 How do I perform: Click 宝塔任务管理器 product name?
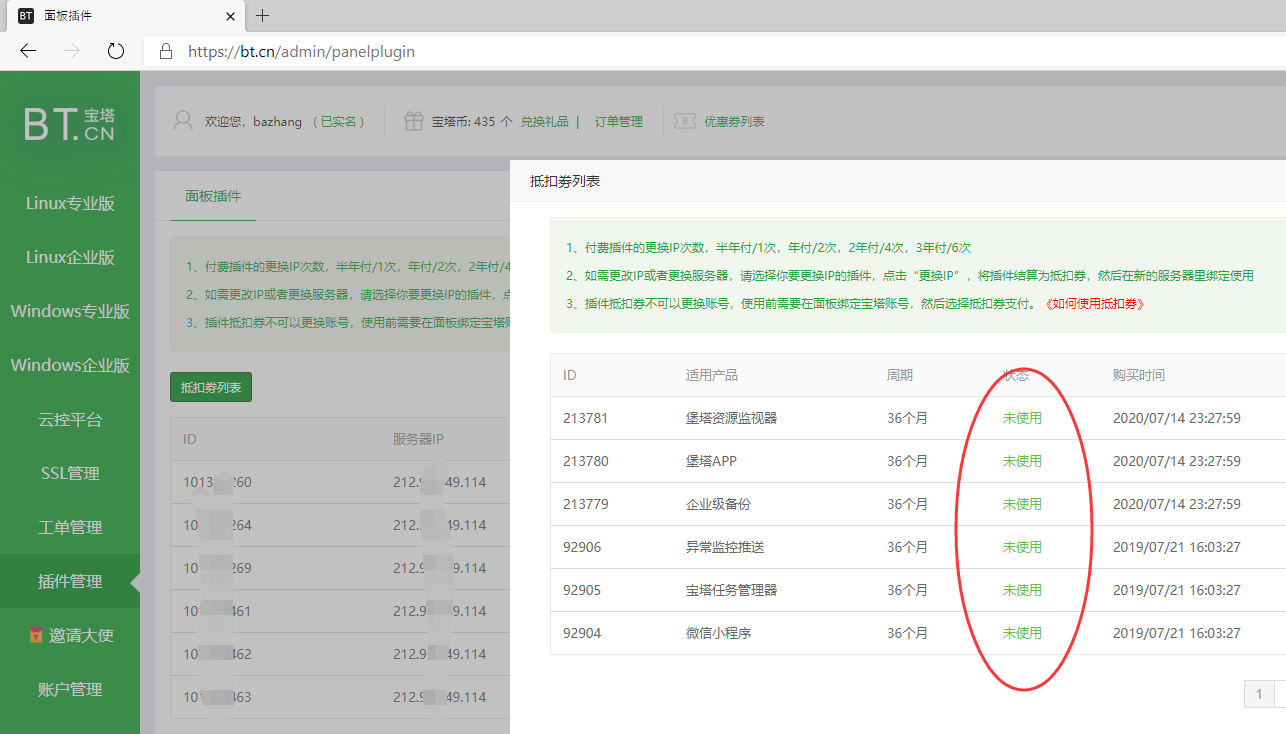[731, 590]
